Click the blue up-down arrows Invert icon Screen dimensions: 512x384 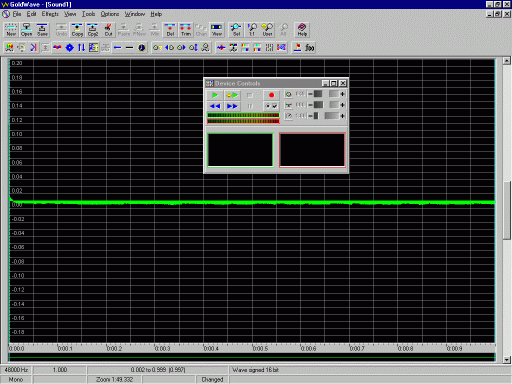point(81,48)
